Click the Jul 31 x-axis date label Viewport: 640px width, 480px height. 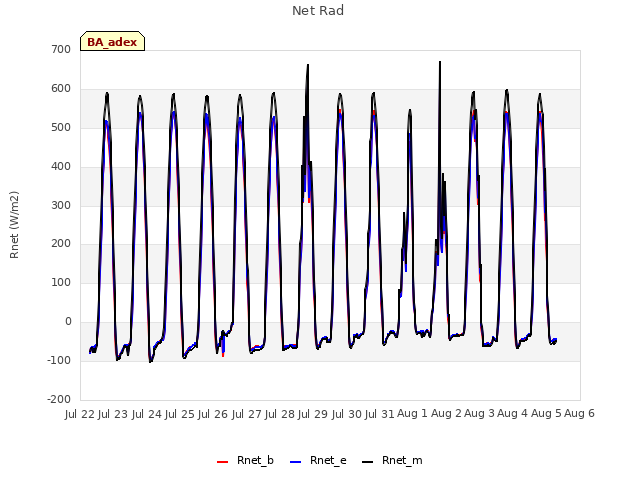coord(380,414)
